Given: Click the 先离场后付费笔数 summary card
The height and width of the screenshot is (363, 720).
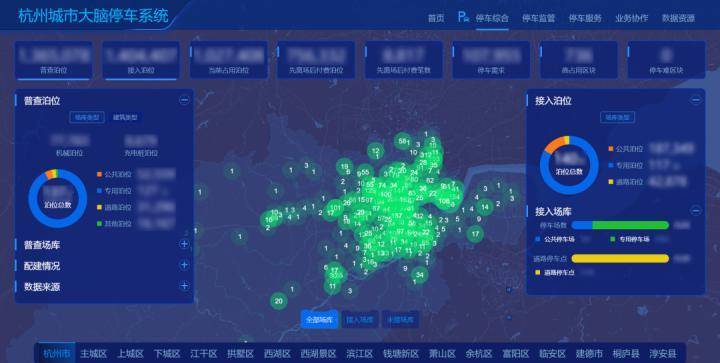Looking at the screenshot, I should (404, 60).
